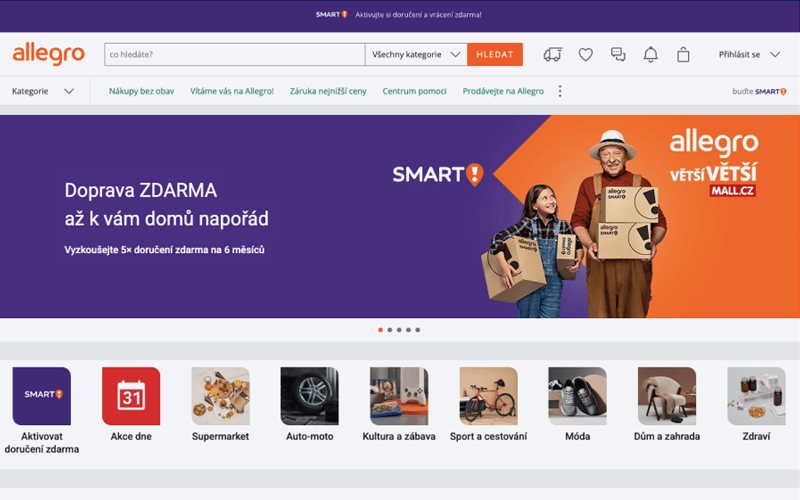Focus the 'co hledáte?' search field

click(x=234, y=55)
